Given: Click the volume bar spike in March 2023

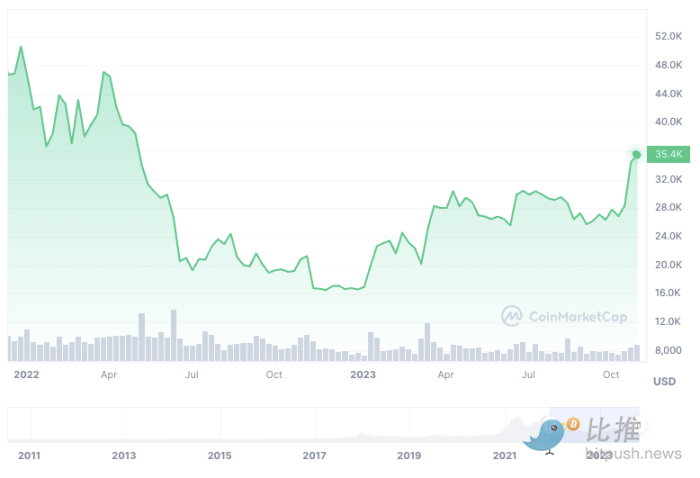Looking at the screenshot, I should click(427, 342).
